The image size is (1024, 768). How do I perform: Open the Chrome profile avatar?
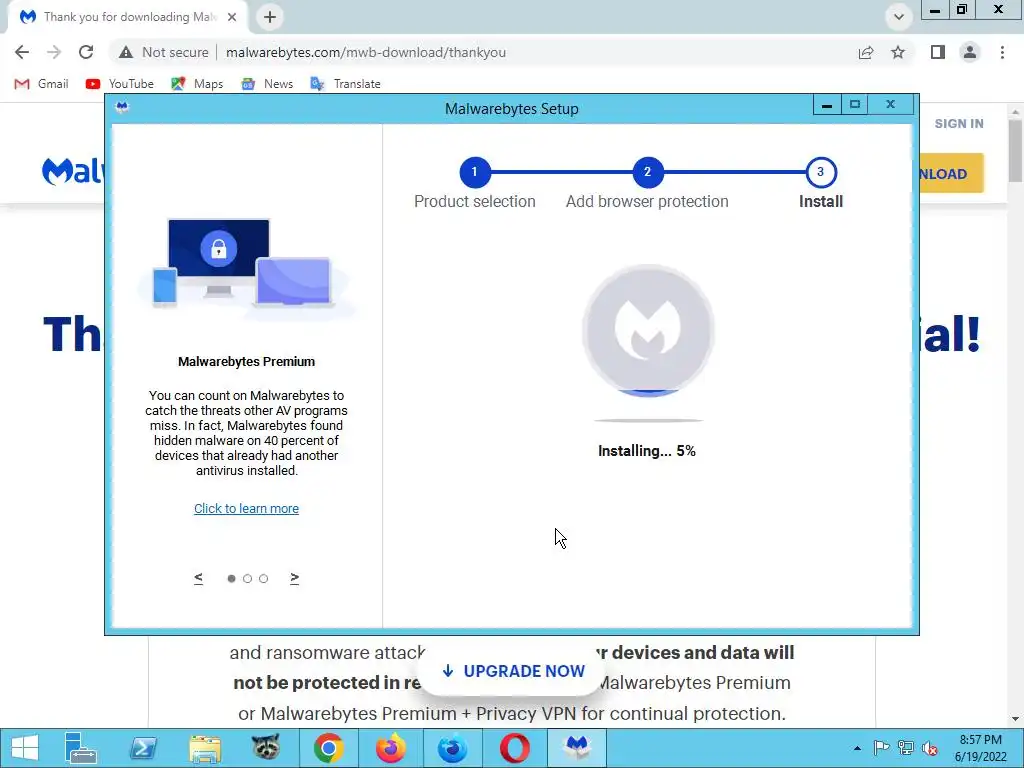coord(970,52)
